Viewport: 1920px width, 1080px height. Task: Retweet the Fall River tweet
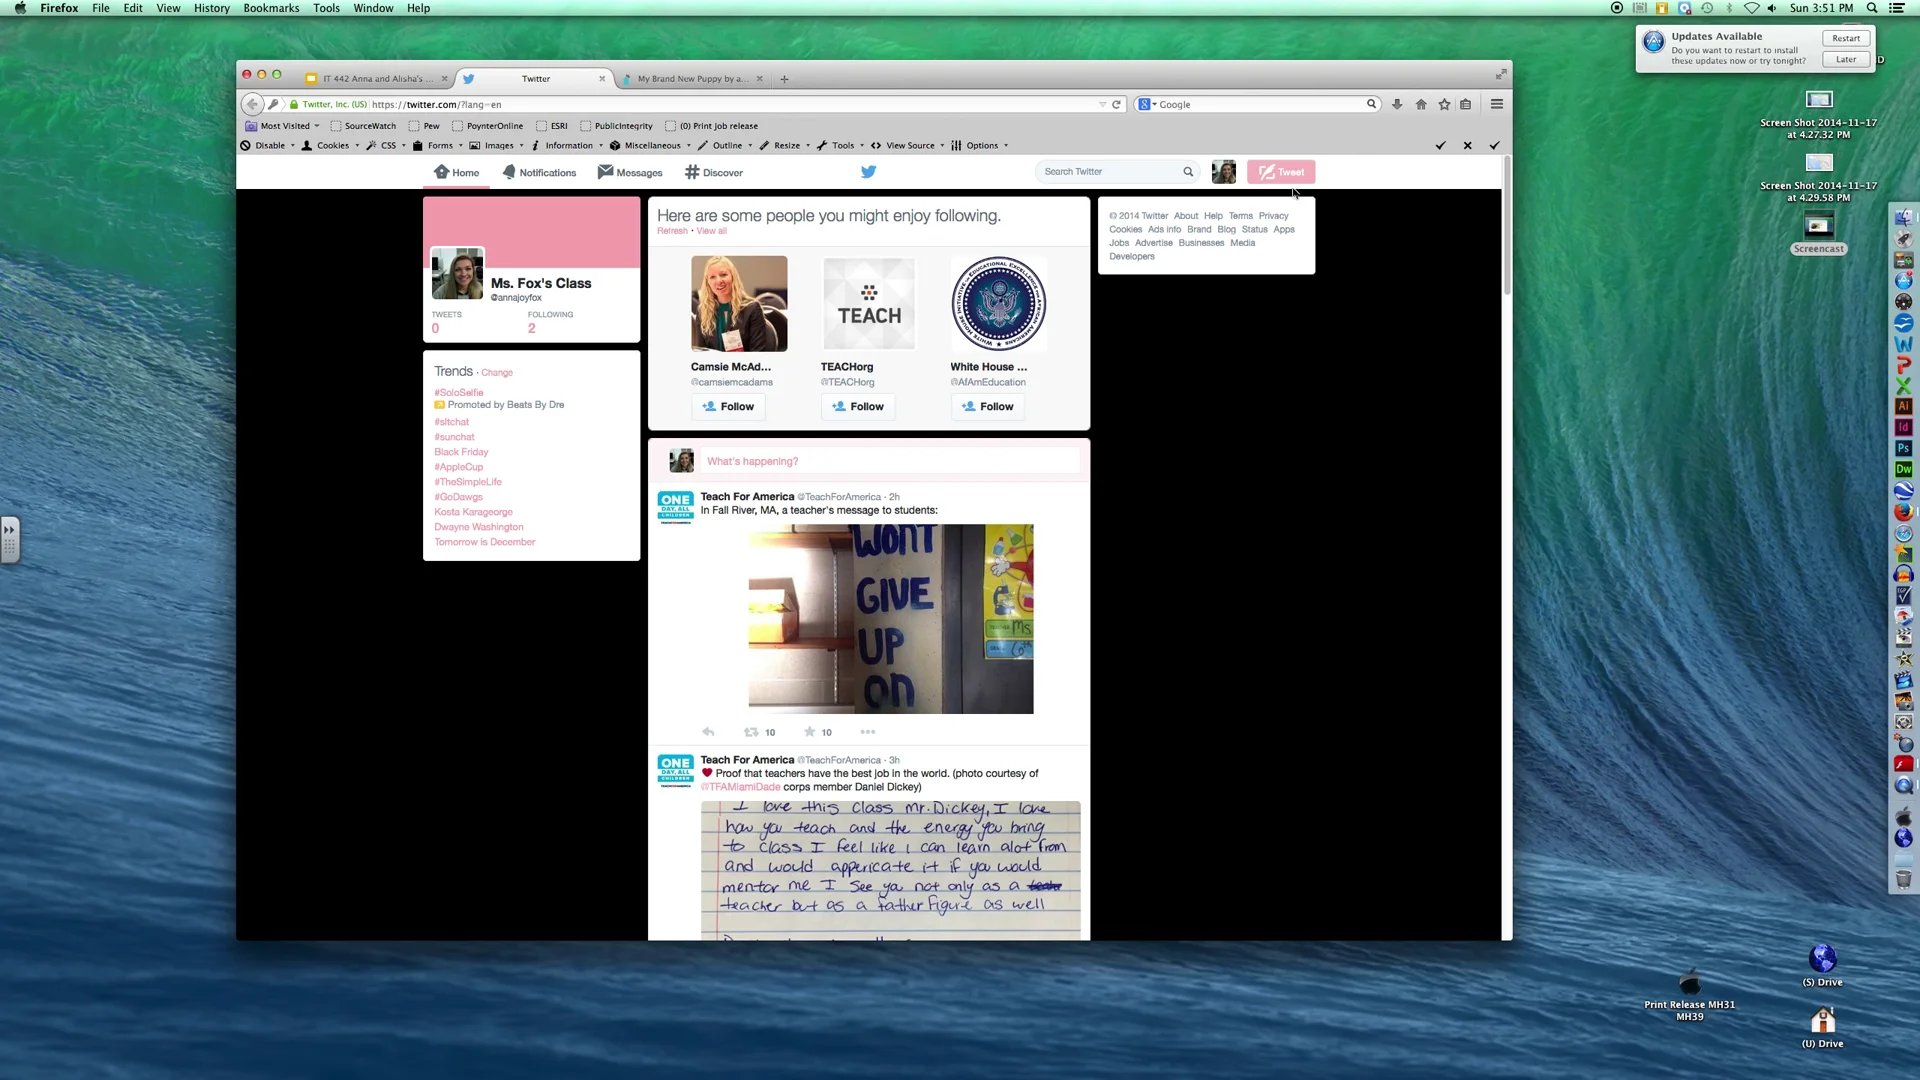pos(751,732)
